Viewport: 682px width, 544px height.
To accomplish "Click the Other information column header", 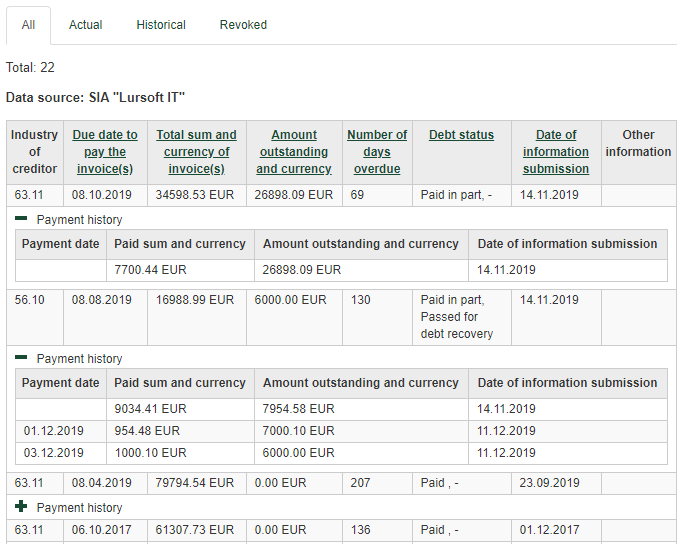I will (638, 143).
